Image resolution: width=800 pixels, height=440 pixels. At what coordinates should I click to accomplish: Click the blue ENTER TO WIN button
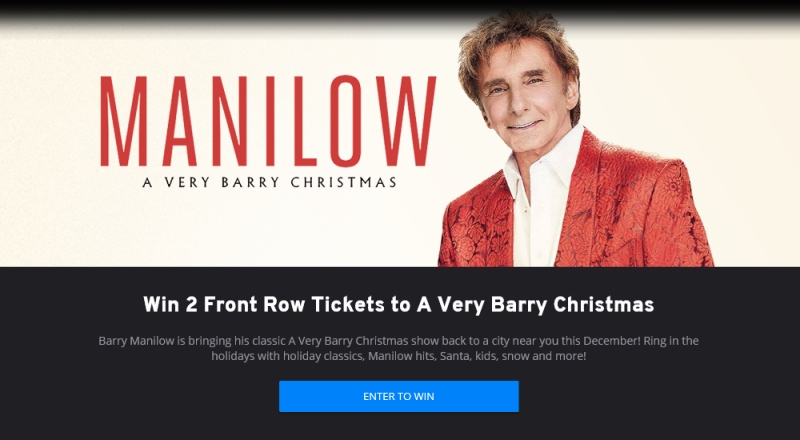tap(398, 396)
